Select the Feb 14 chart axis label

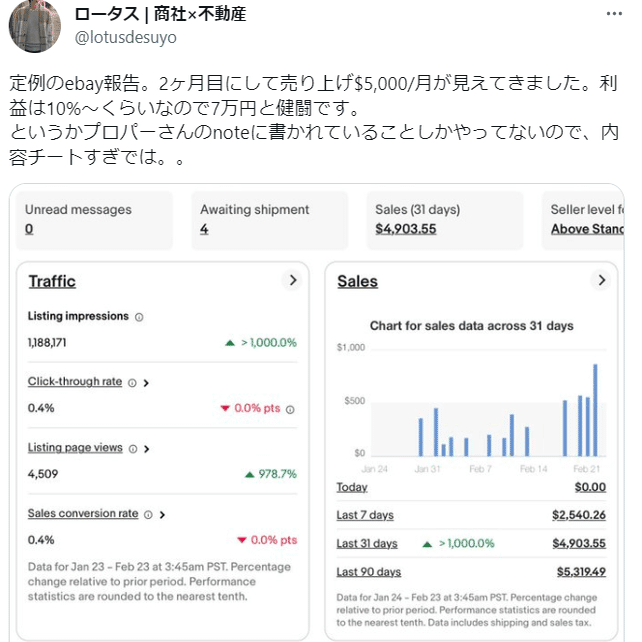(533, 469)
